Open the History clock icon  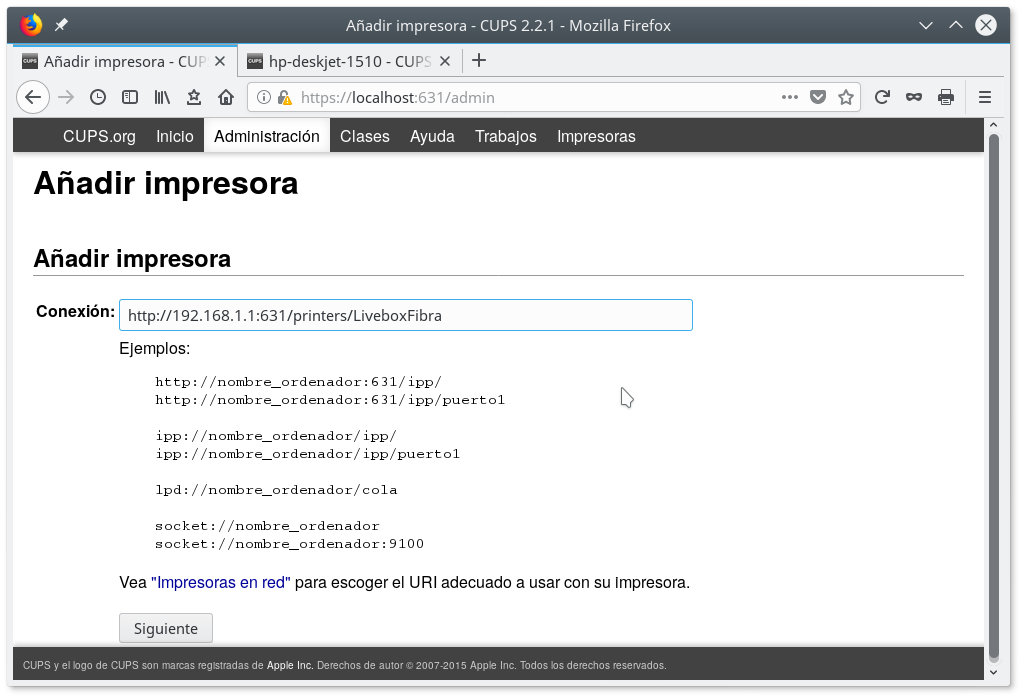click(x=97, y=97)
